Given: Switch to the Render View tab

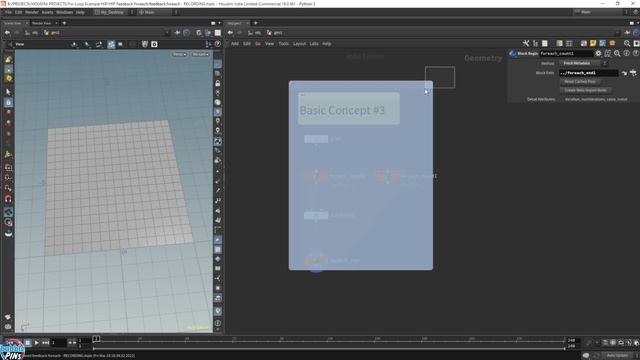Looking at the screenshot, I should [x=42, y=23].
